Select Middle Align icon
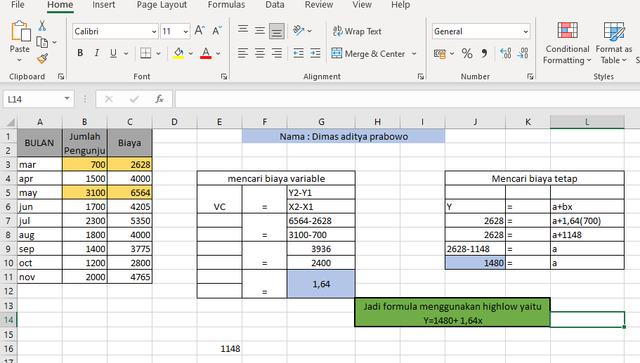This screenshot has width=640, height=363. click(260, 31)
